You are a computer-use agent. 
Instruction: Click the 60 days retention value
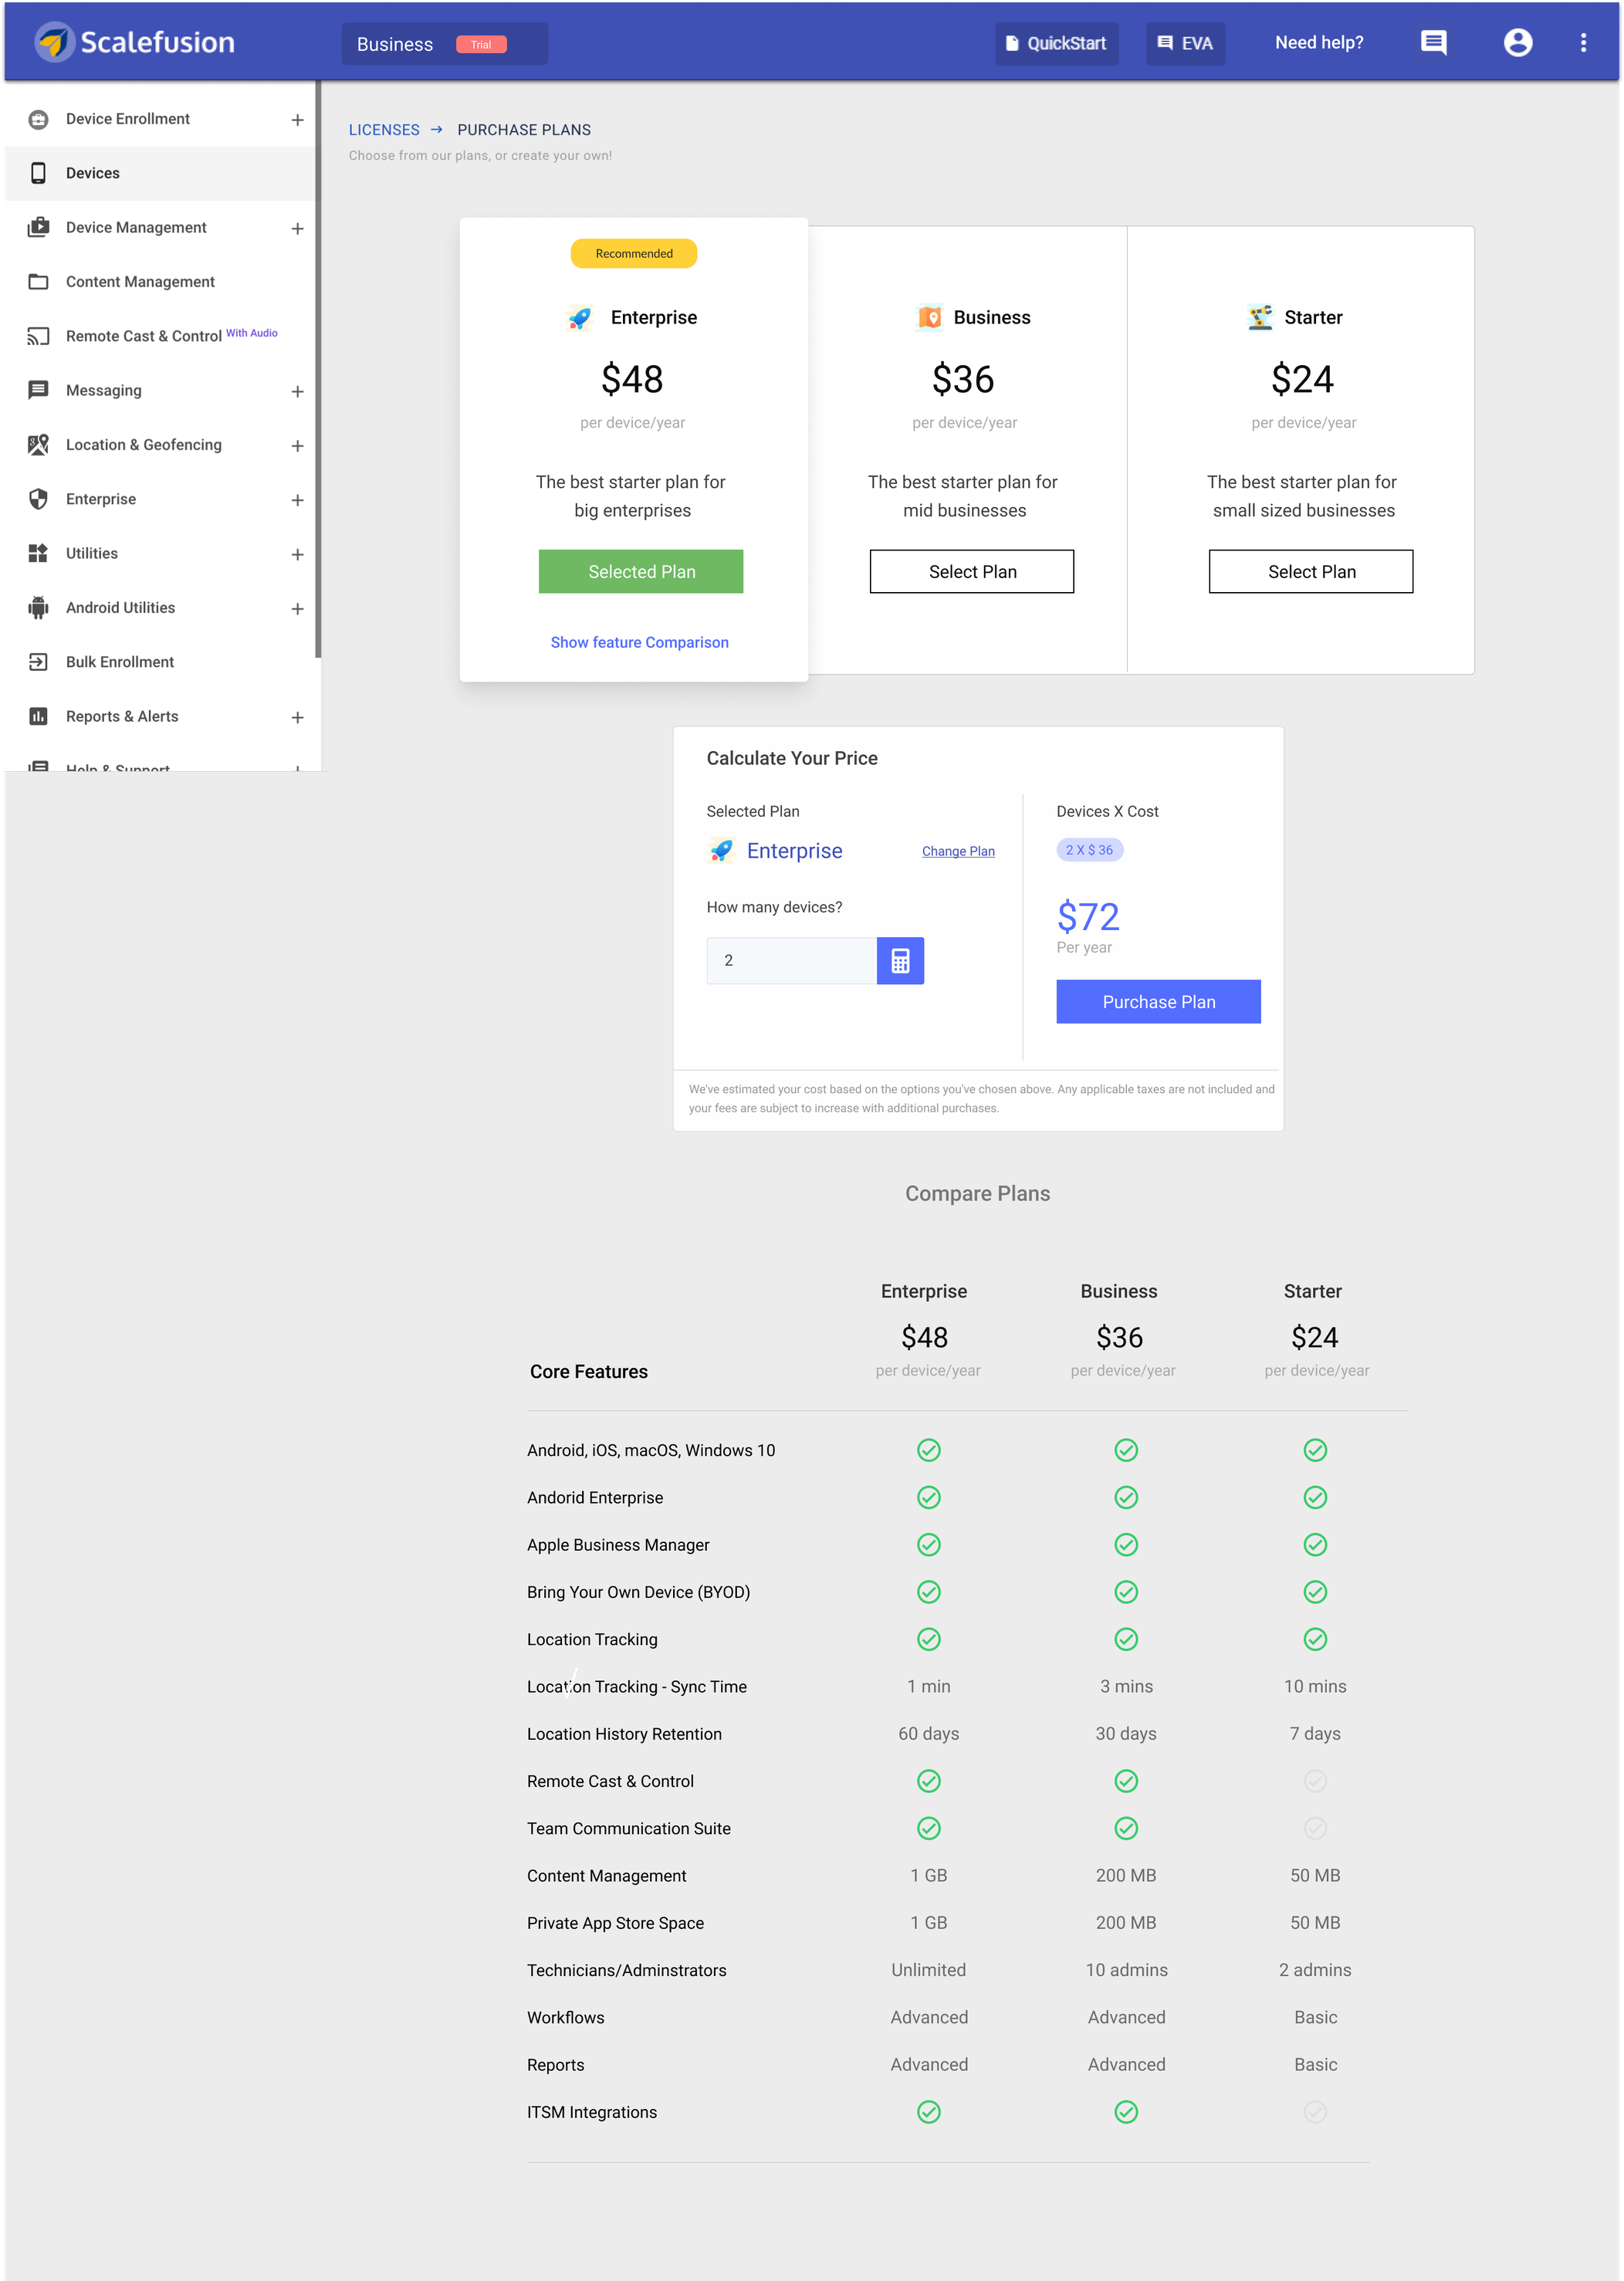coord(928,1733)
